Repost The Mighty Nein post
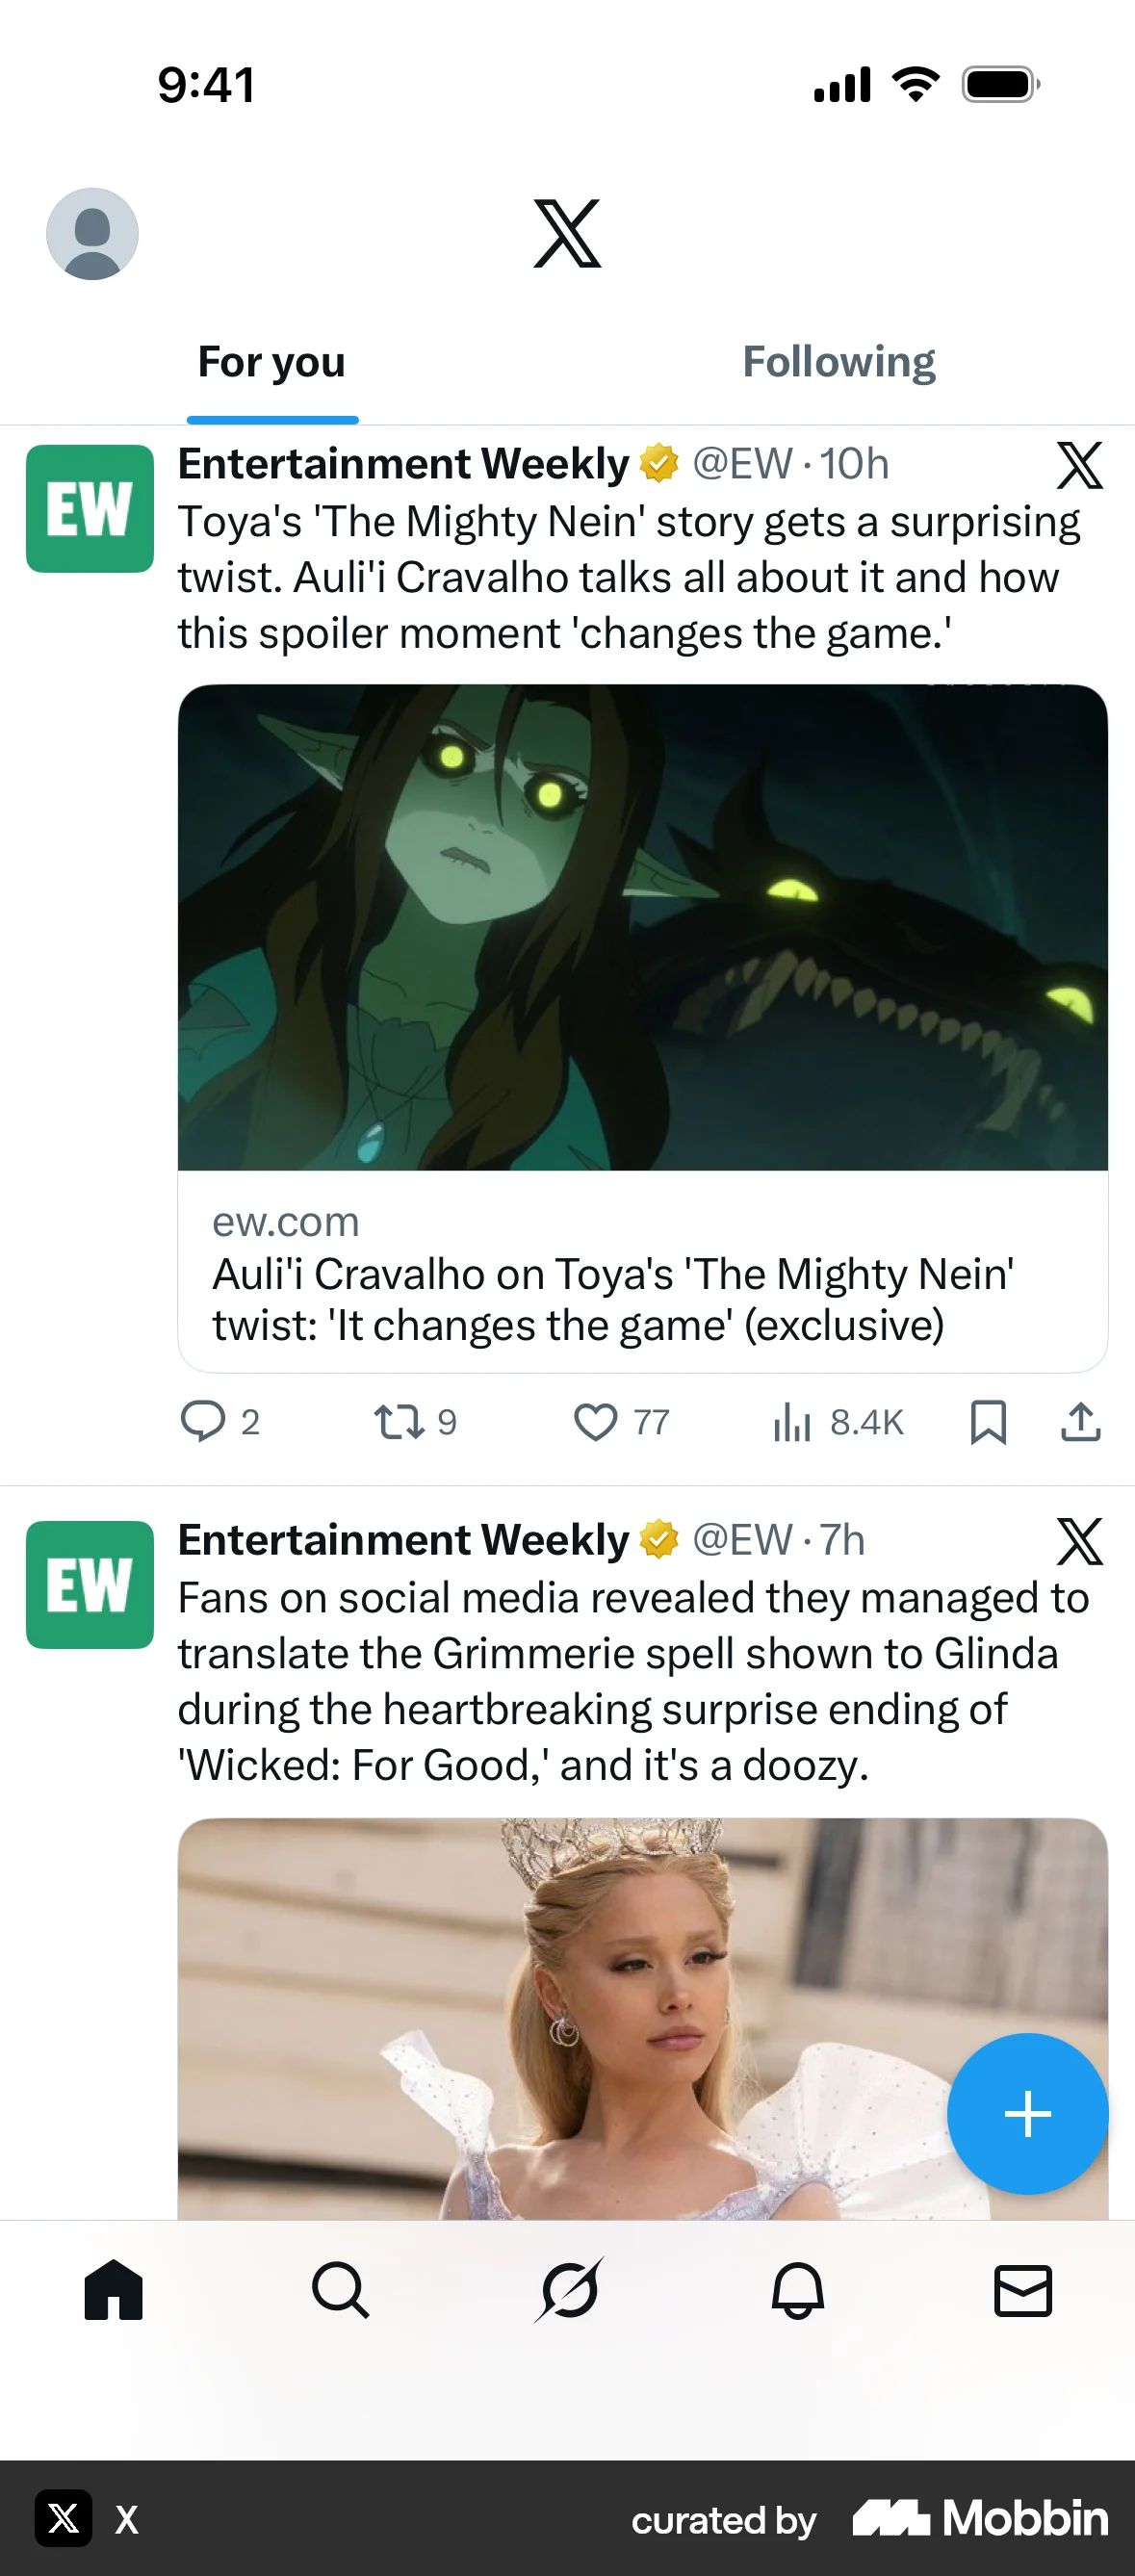 415,1421
